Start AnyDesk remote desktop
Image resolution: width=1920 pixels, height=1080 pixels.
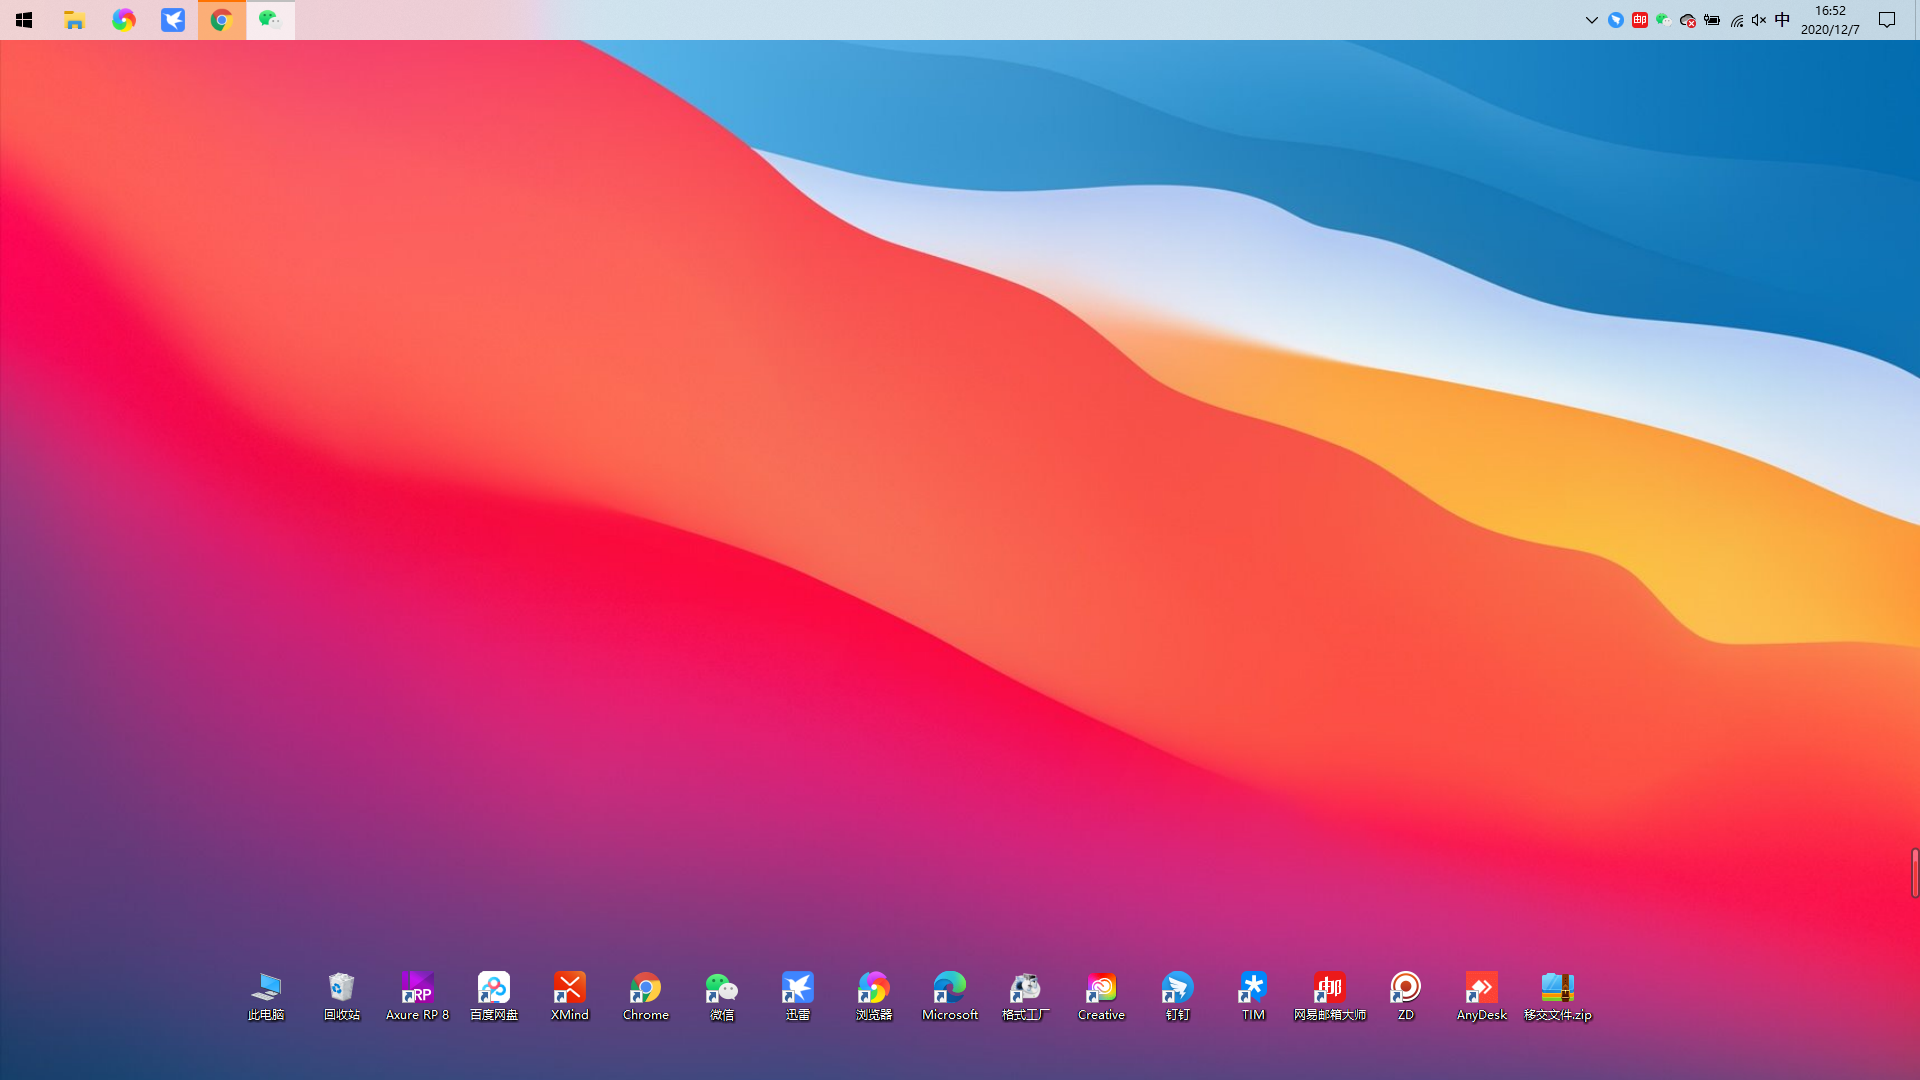pyautogui.click(x=1481, y=990)
